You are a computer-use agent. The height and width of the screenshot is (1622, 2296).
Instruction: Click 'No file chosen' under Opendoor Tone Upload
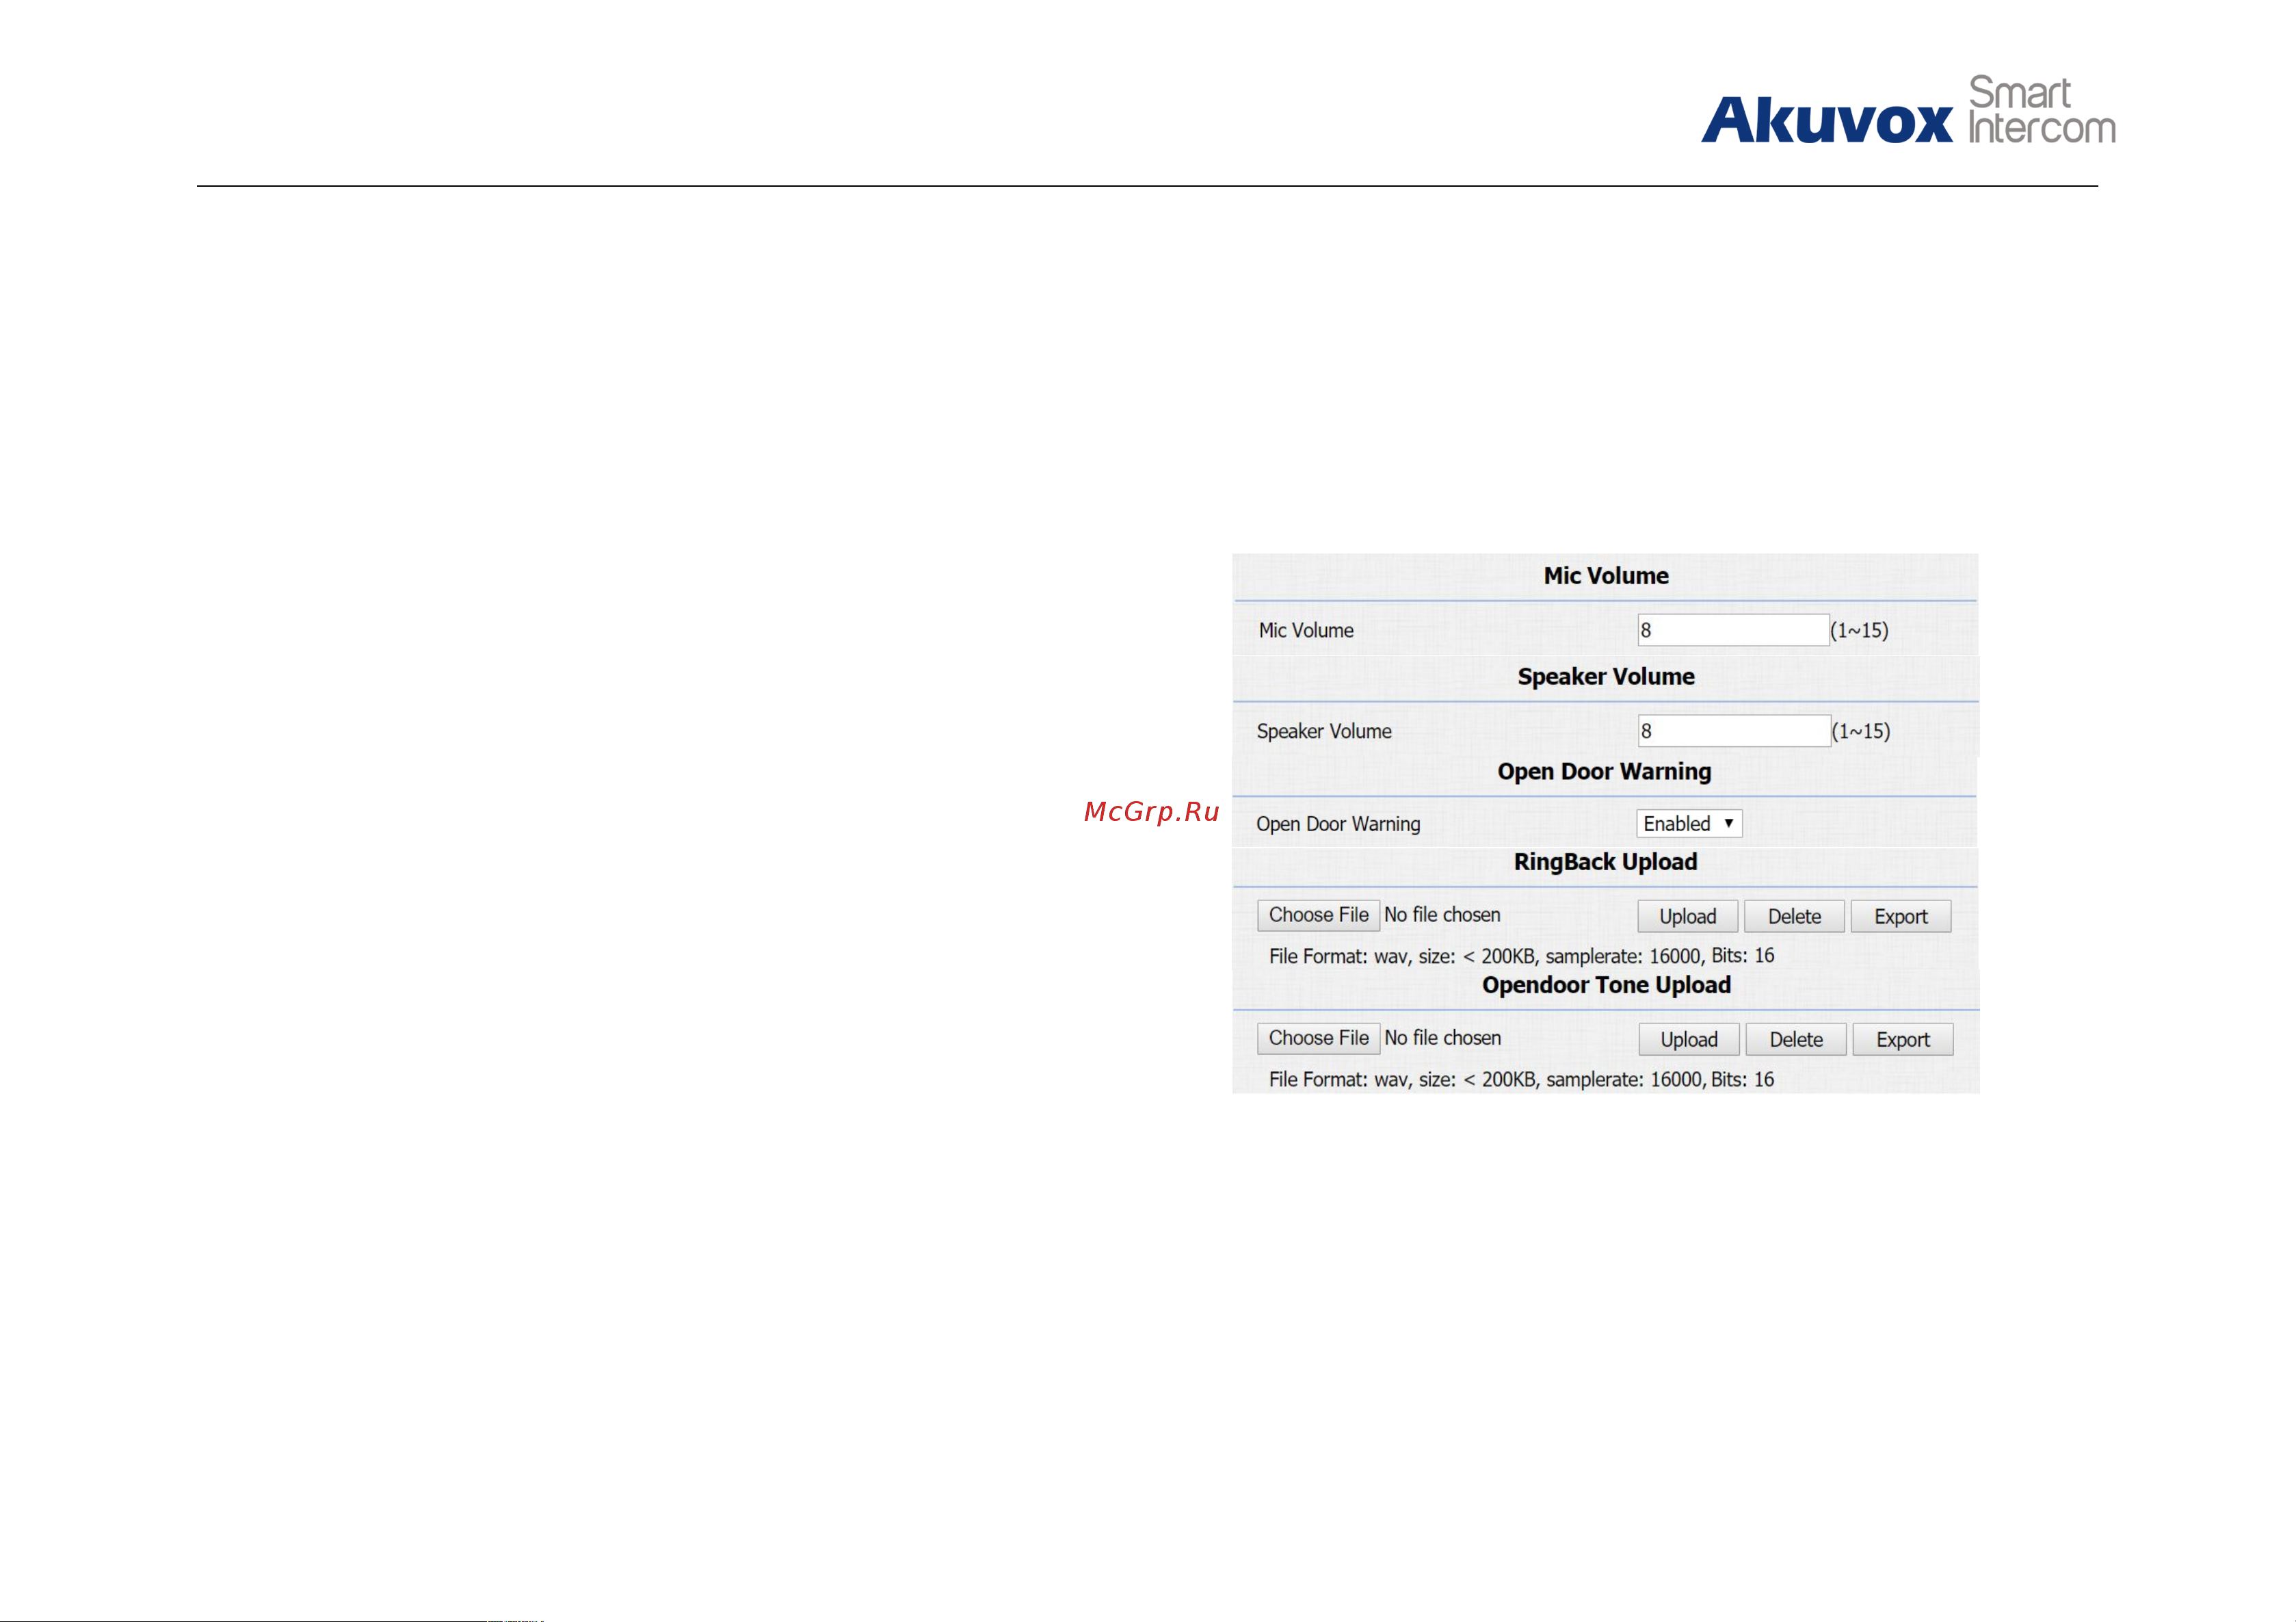1442,1038
